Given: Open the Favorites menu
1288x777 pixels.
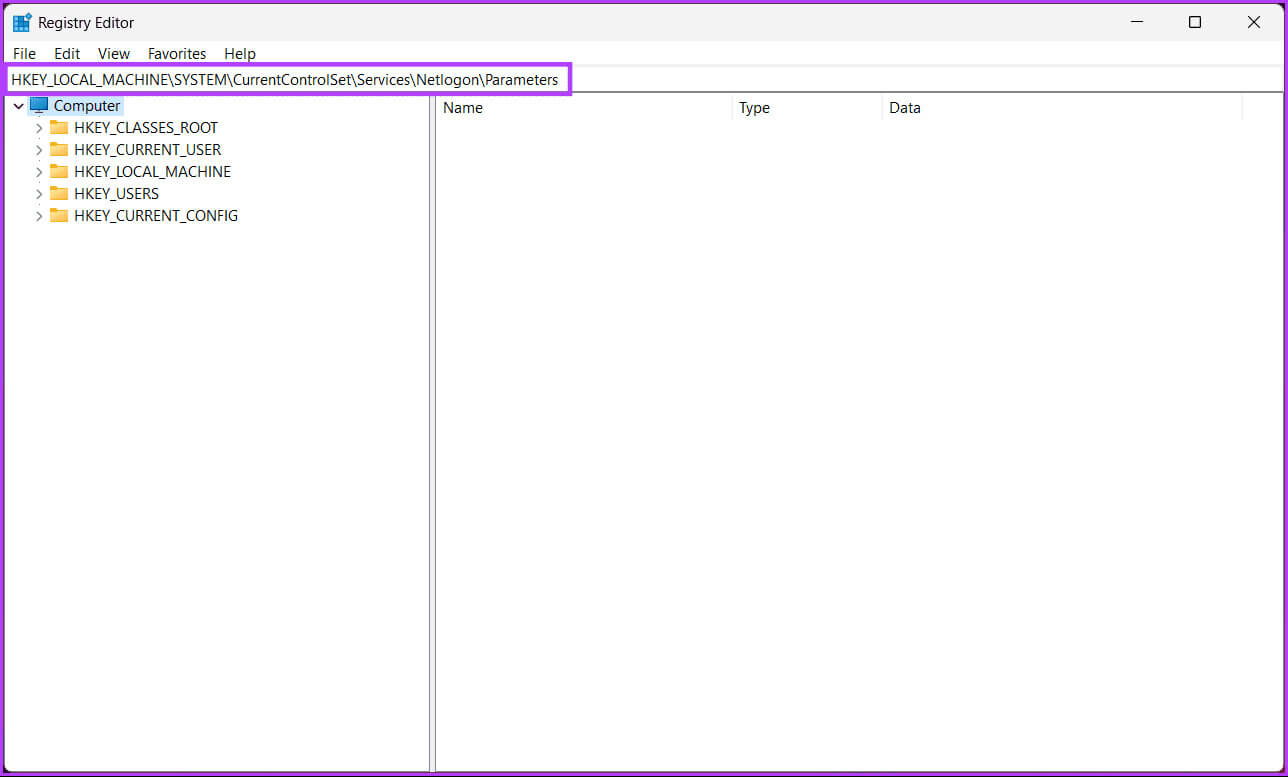Looking at the screenshot, I should tap(177, 54).
